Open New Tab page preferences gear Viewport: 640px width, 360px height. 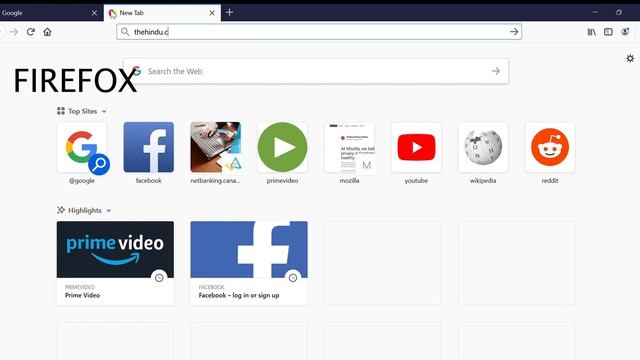pyautogui.click(x=630, y=58)
